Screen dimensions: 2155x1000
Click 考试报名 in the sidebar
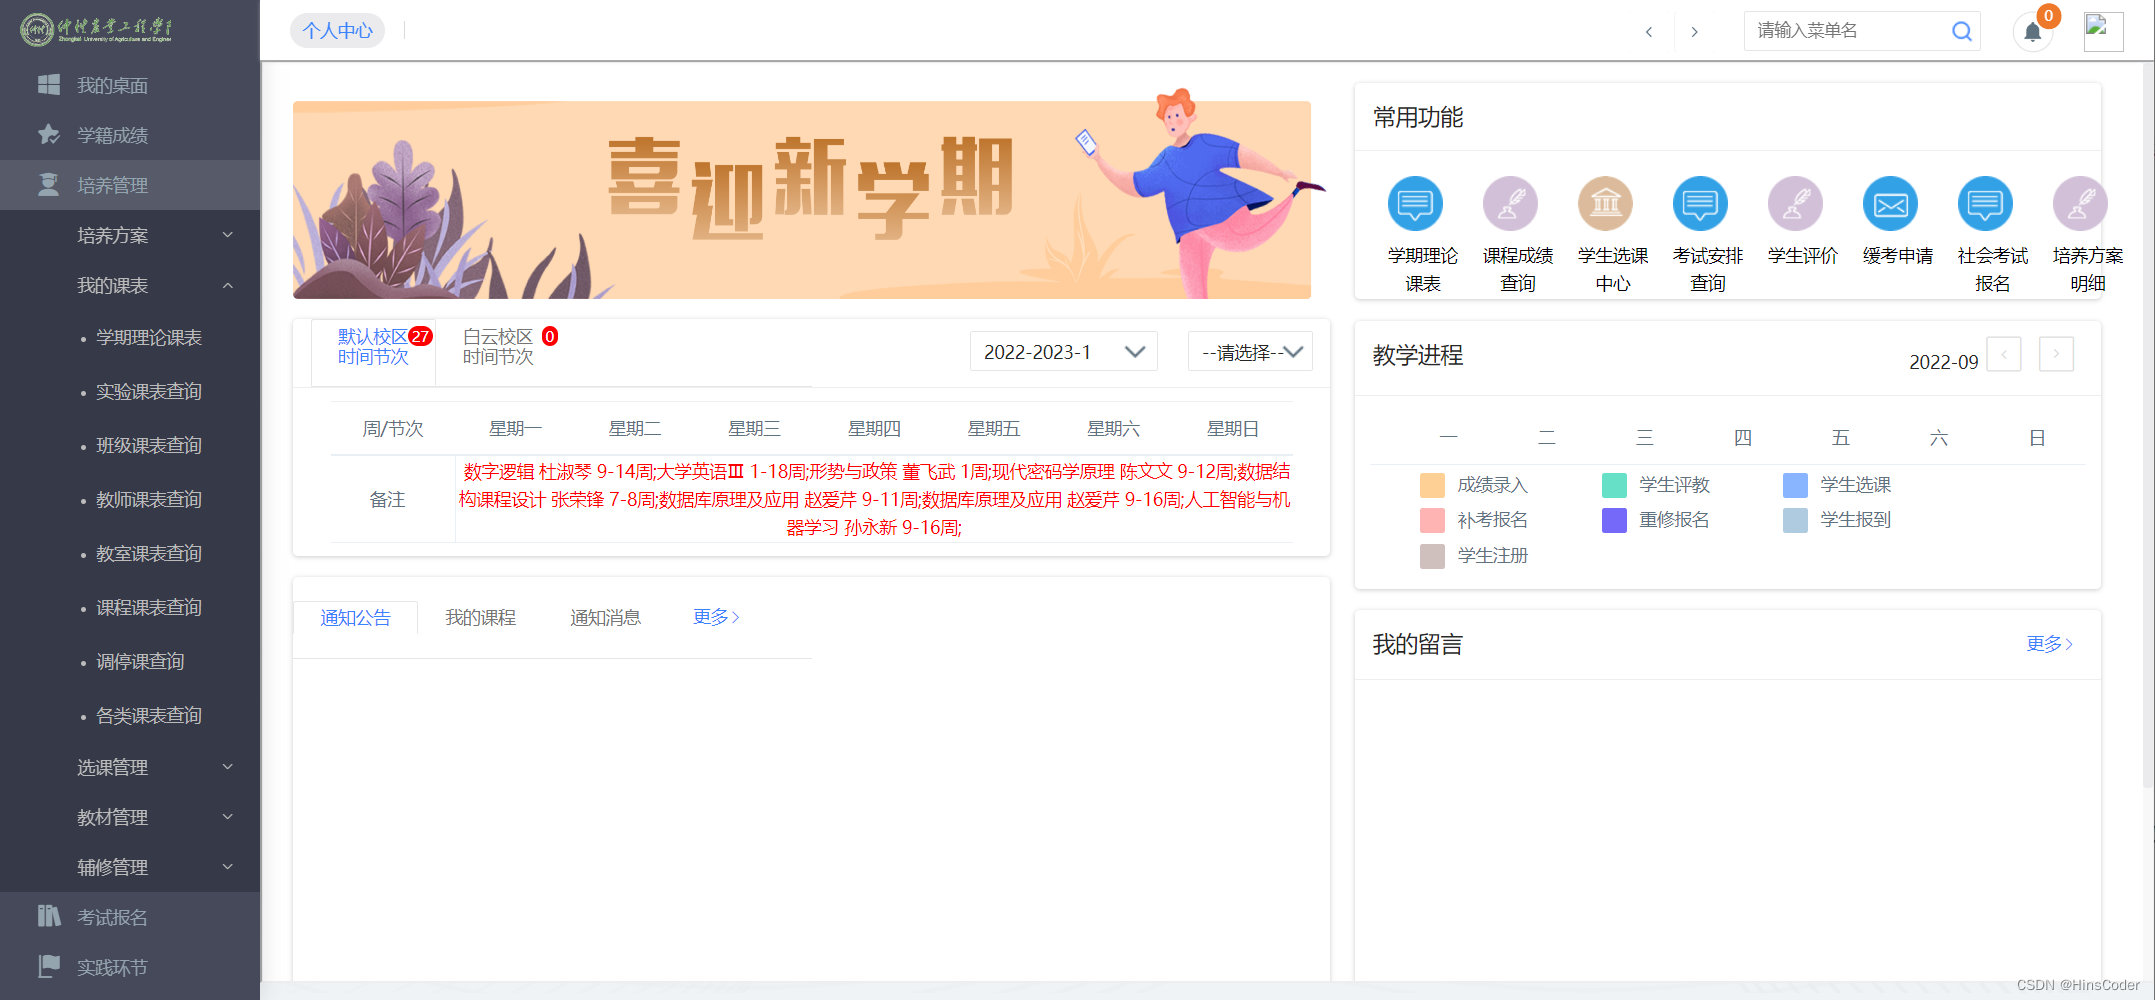pyautogui.click(x=130, y=917)
